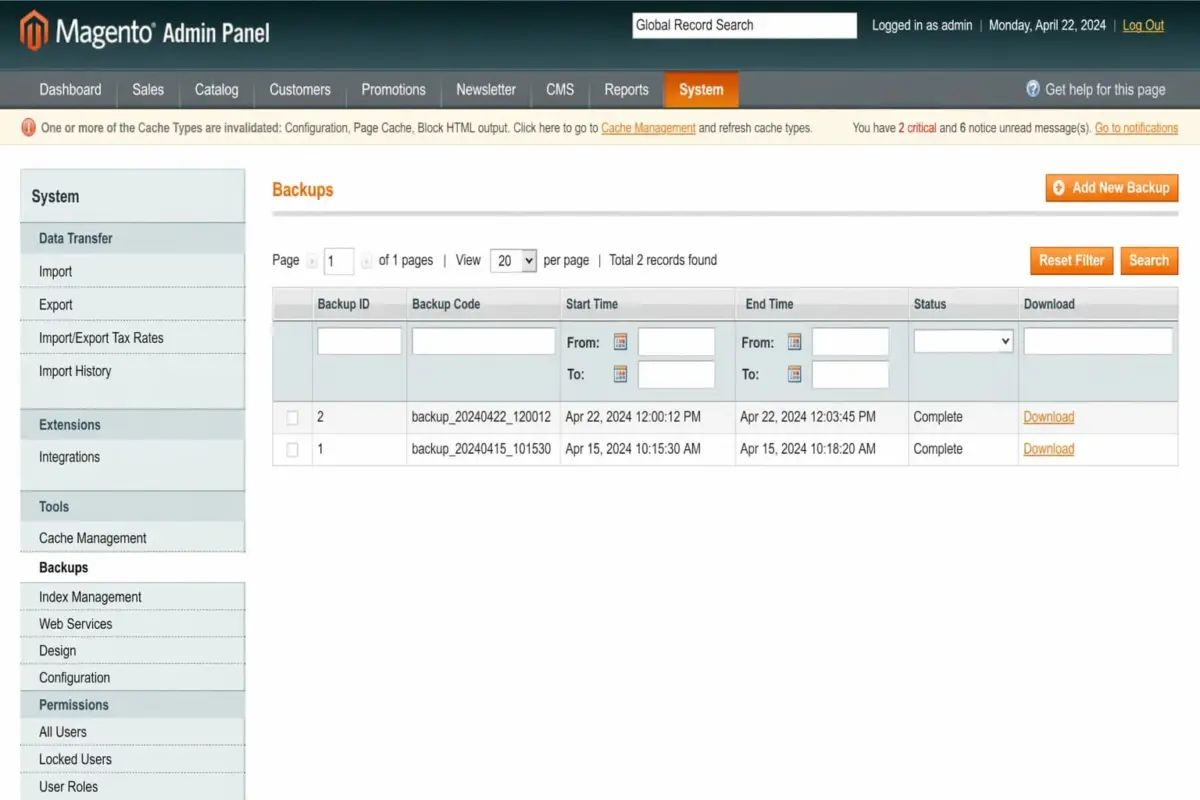The image size is (1200, 800).
Task: Download backup_20240422_120012
Action: pyautogui.click(x=1048, y=417)
